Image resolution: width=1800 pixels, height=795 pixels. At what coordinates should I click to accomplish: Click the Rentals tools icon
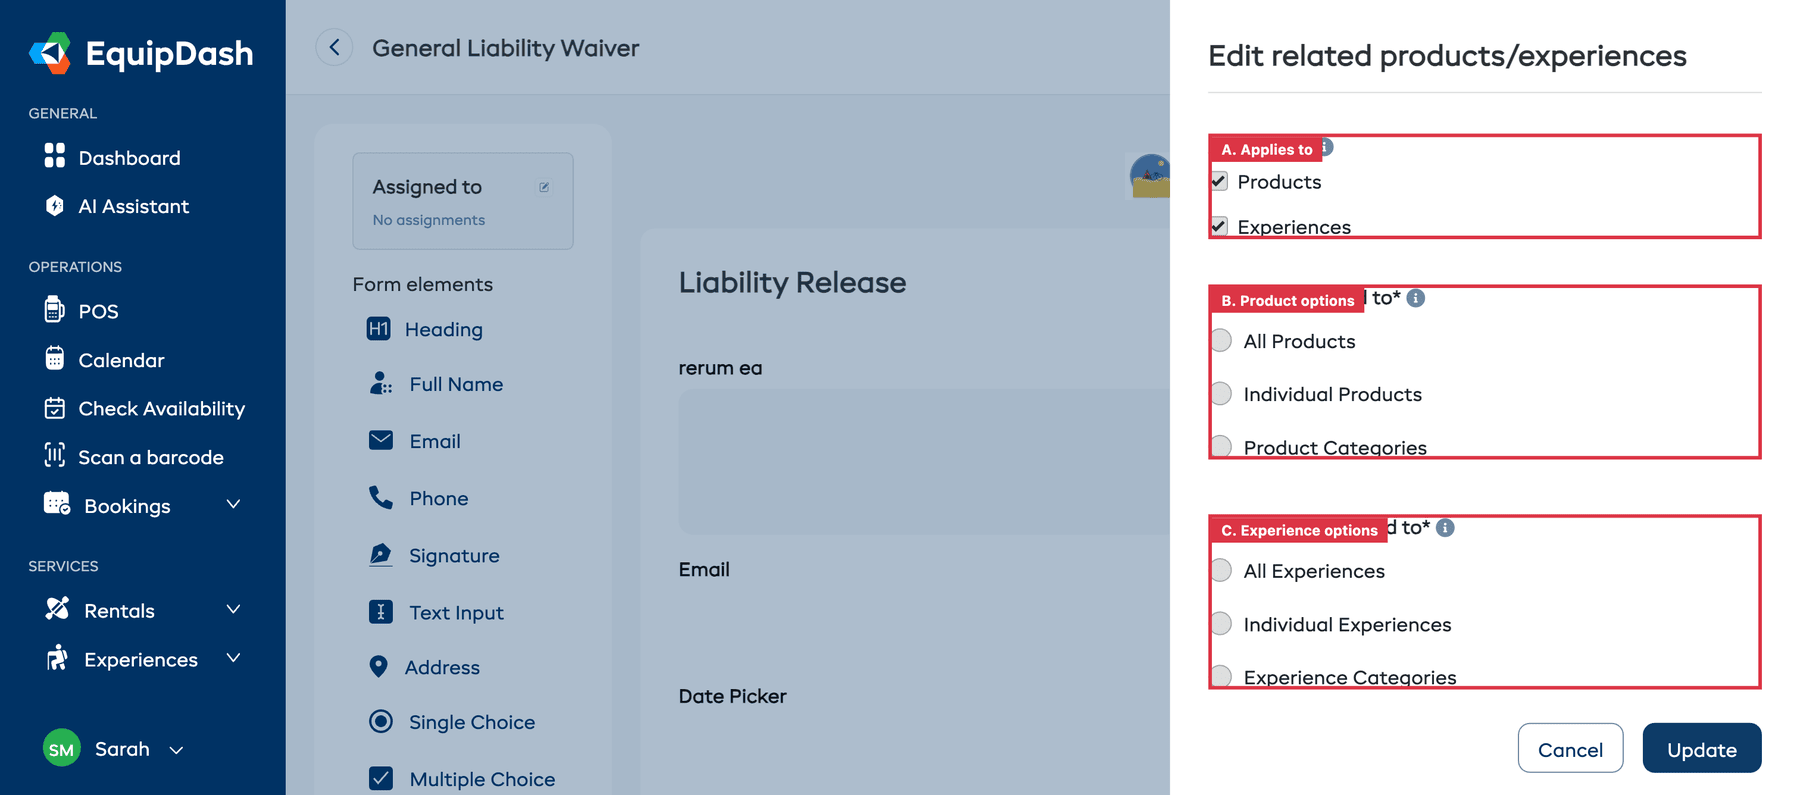pos(57,609)
